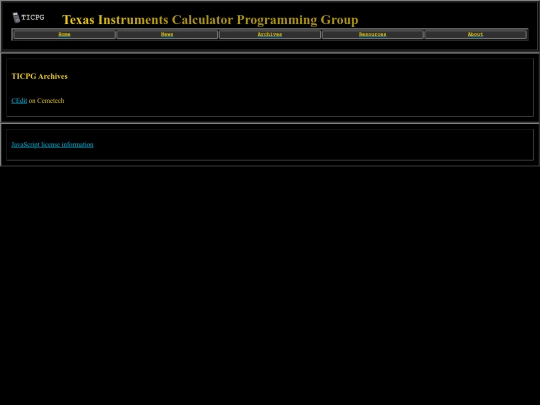Open the Home navigation link
This screenshot has width=540, height=405.
[64, 34]
